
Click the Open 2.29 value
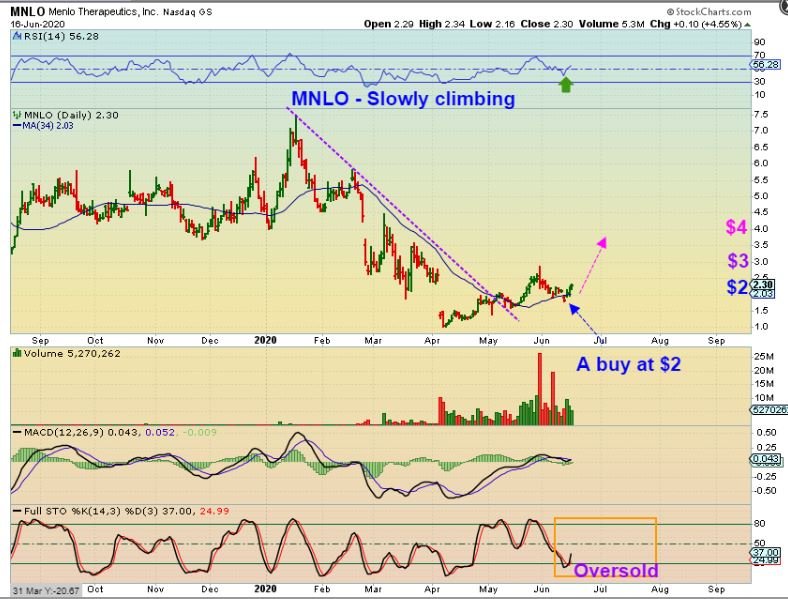(x=388, y=24)
